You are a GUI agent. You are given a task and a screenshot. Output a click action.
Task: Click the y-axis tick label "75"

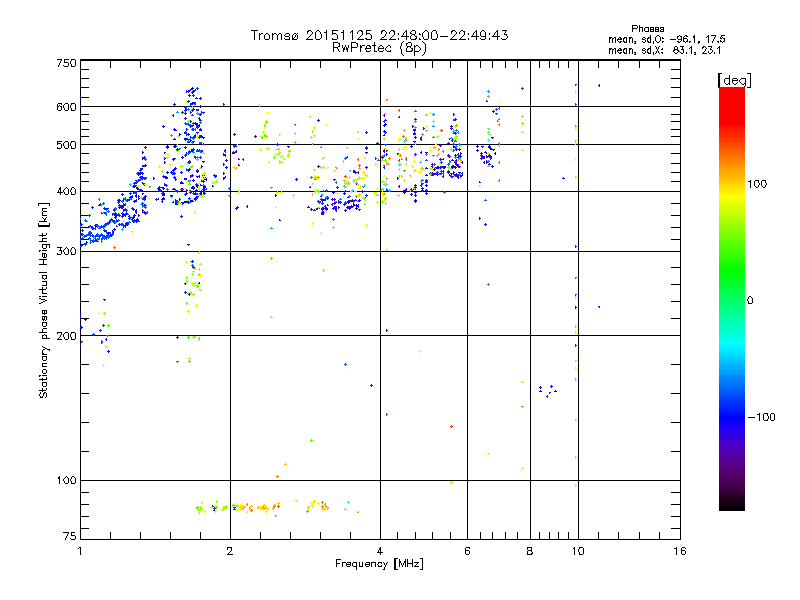click(70, 536)
